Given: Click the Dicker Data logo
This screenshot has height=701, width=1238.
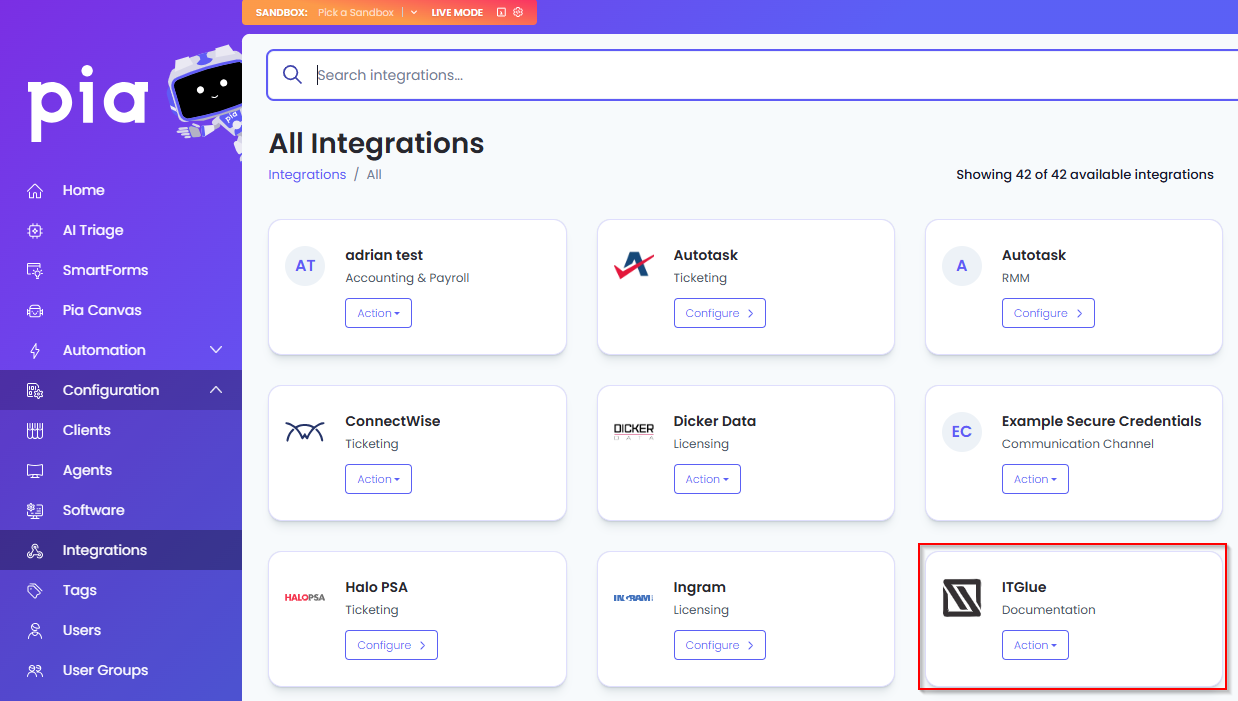Looking at the screenshot, I should pyautogui.click(x=633, y=432).
